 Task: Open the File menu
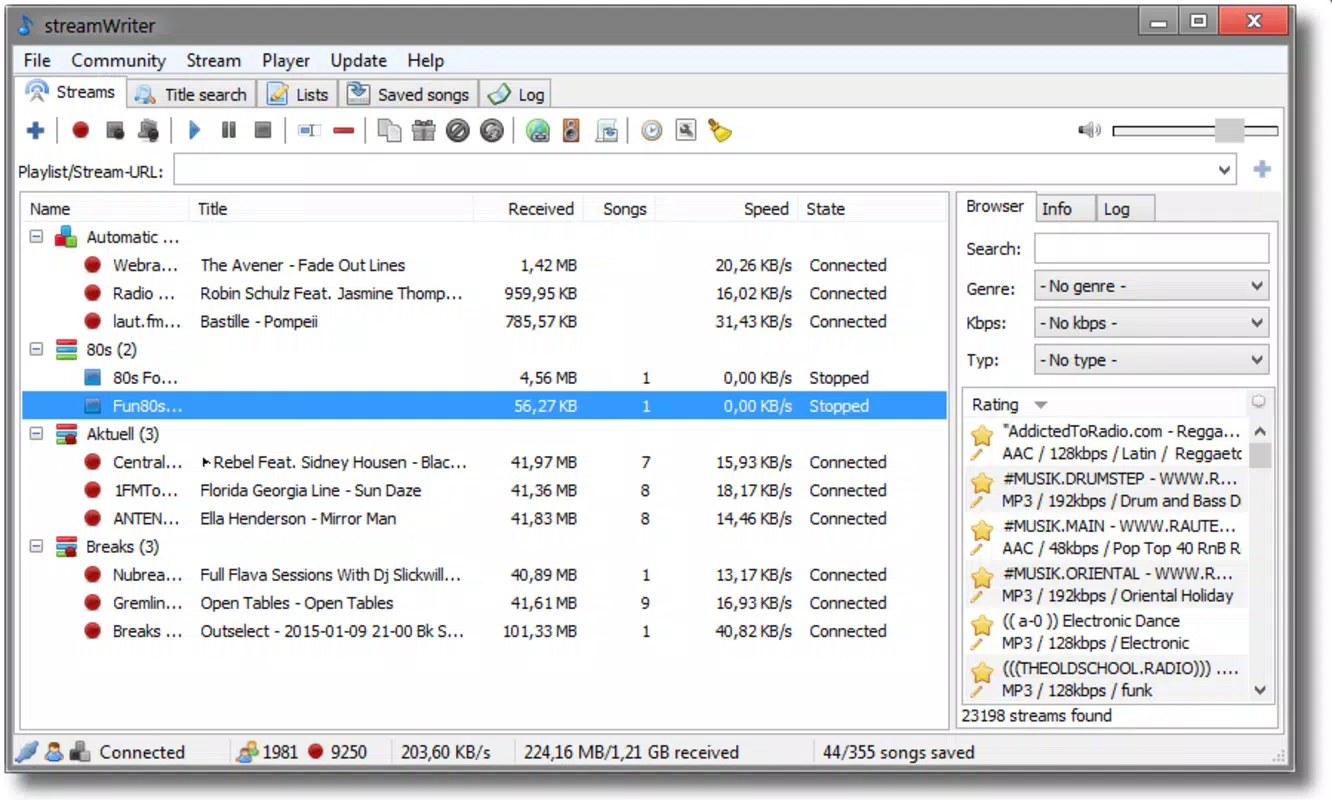pyautogui.click(x=37, y=61)
